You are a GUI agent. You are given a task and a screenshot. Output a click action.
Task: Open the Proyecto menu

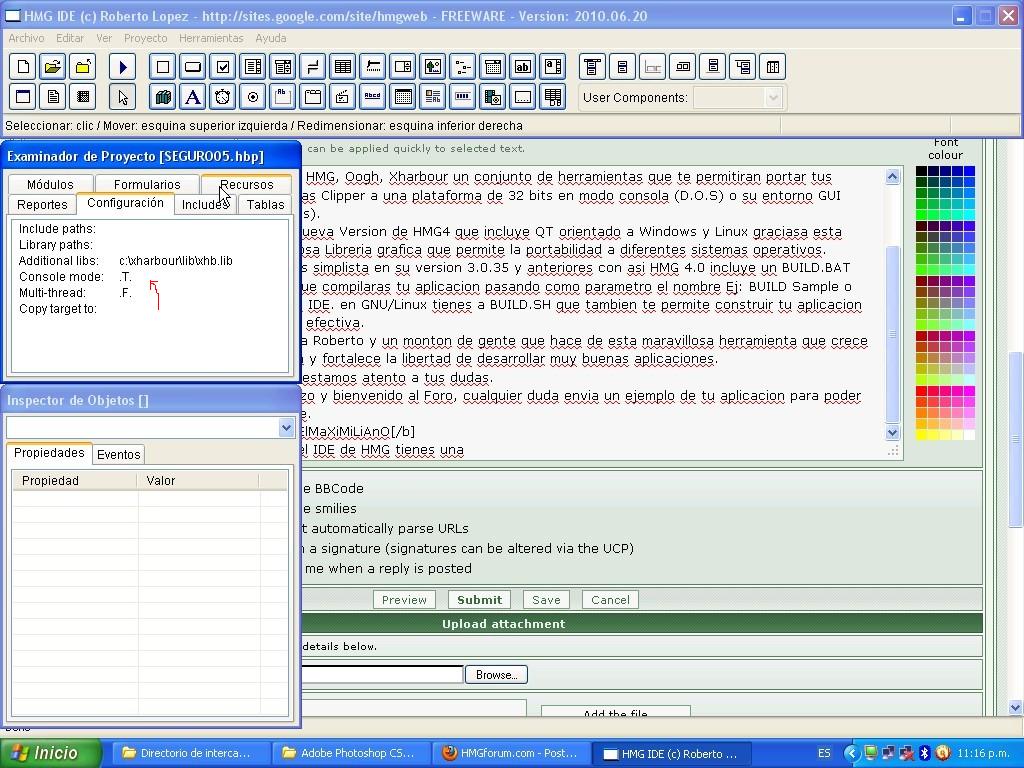pyautogui.click(x=145, y=38)
